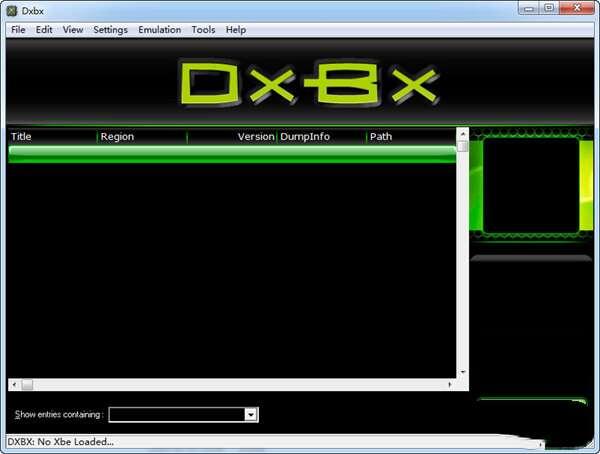This screenshot has height=454, width=600.
Task: Click the vertical scrollbar thumb
Action: 463,146
